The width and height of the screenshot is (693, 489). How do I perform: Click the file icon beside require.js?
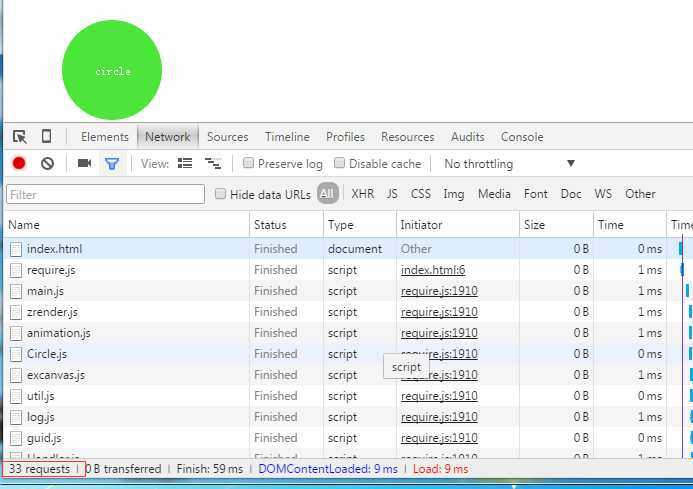click(x=16, y=270)
